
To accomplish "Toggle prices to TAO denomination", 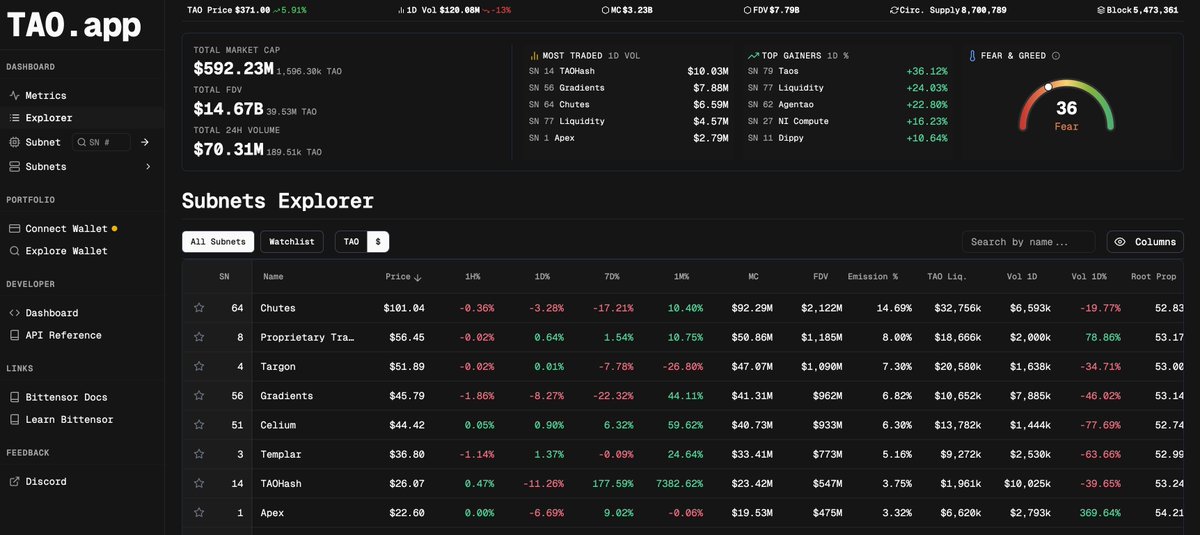I will [x=351, y=241].
